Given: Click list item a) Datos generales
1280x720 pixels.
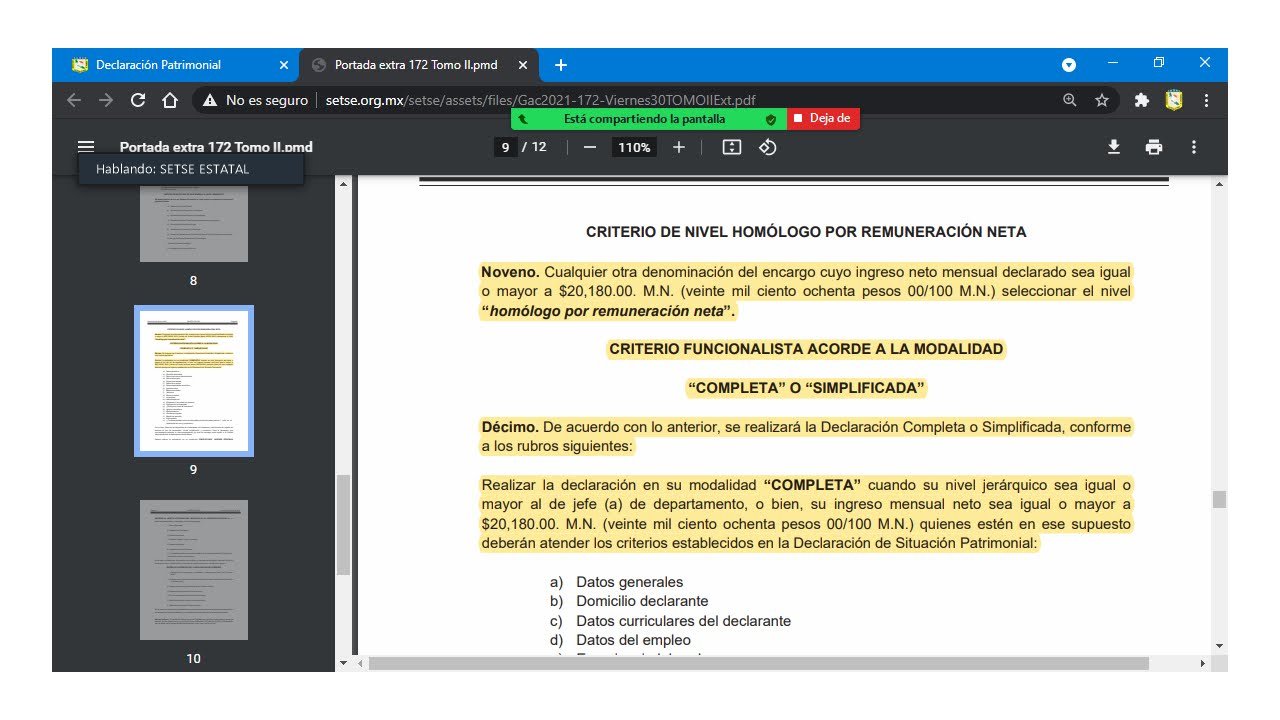Looking at the screenshot, I should 617,582.
